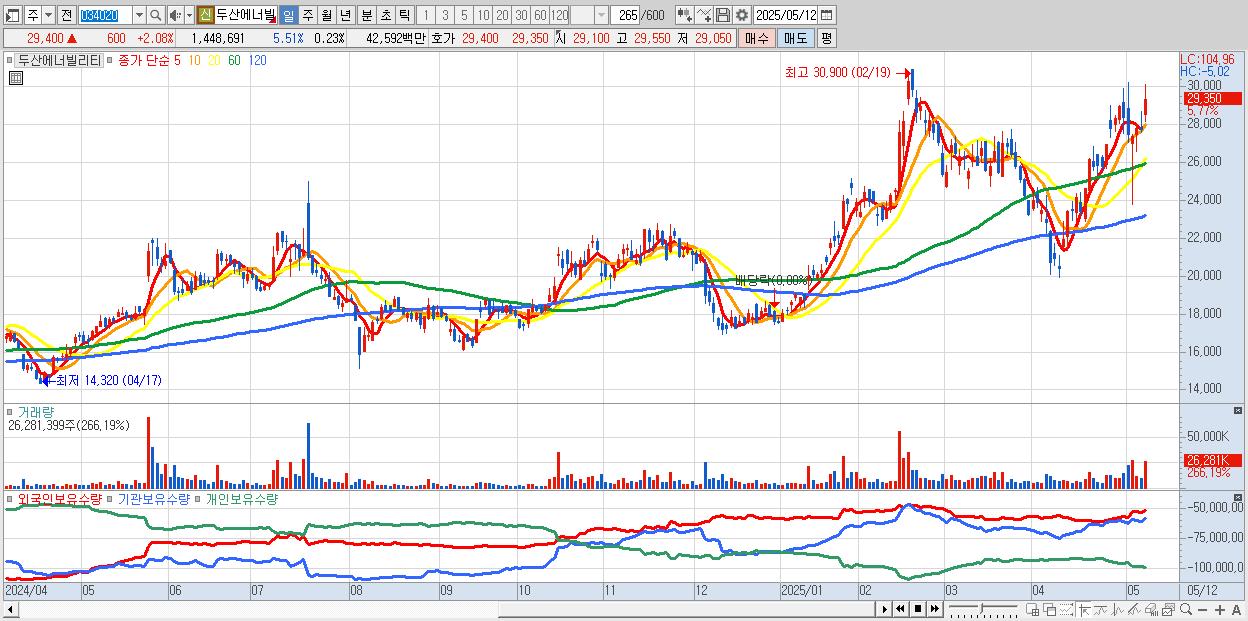1248x621 pixels.
Task: Click the 전 button
Action: coord(66,16)
